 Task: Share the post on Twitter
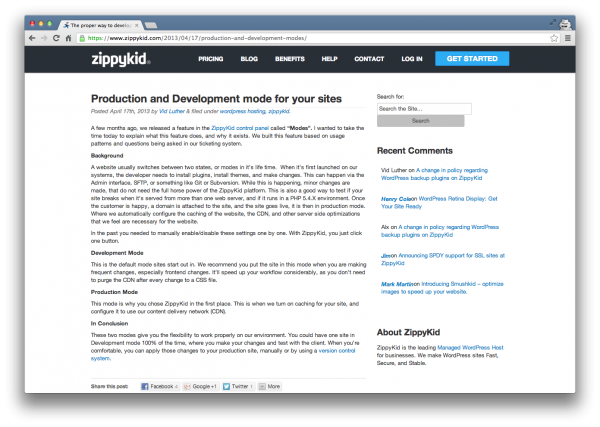click(x=238, y=386)
